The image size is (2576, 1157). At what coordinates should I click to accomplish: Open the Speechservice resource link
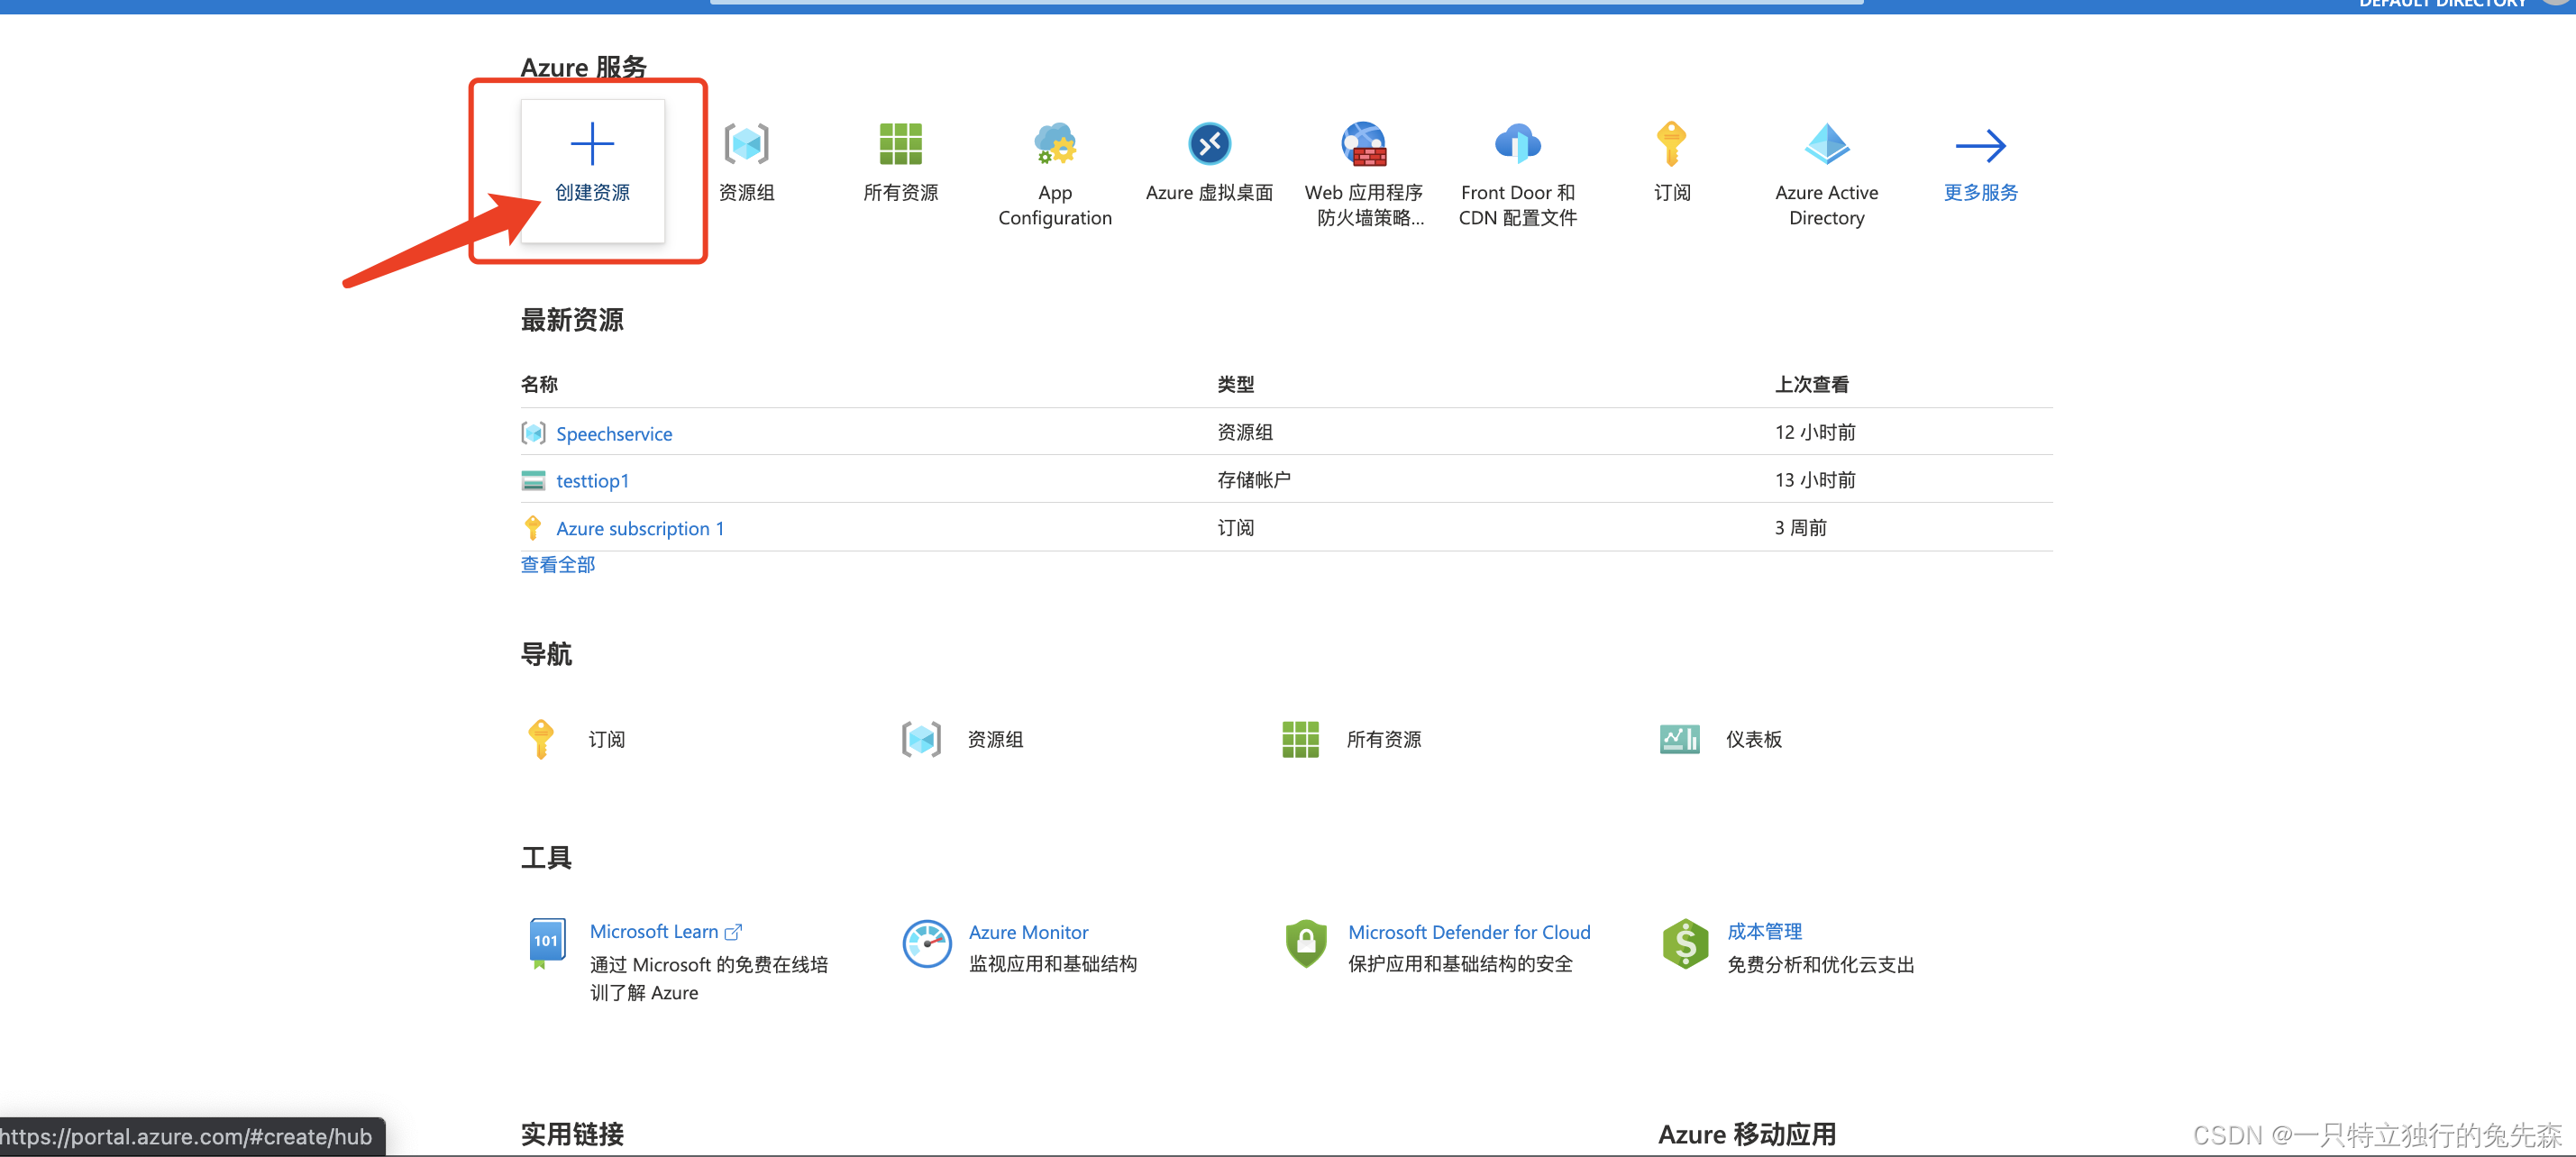click(614, 434)
